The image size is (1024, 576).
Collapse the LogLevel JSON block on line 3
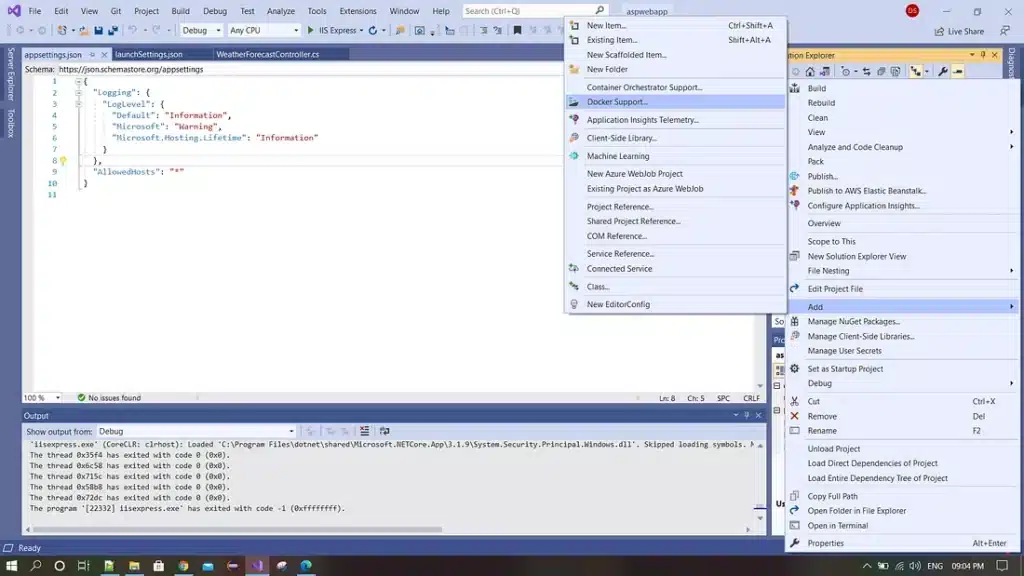click(78, 104)
